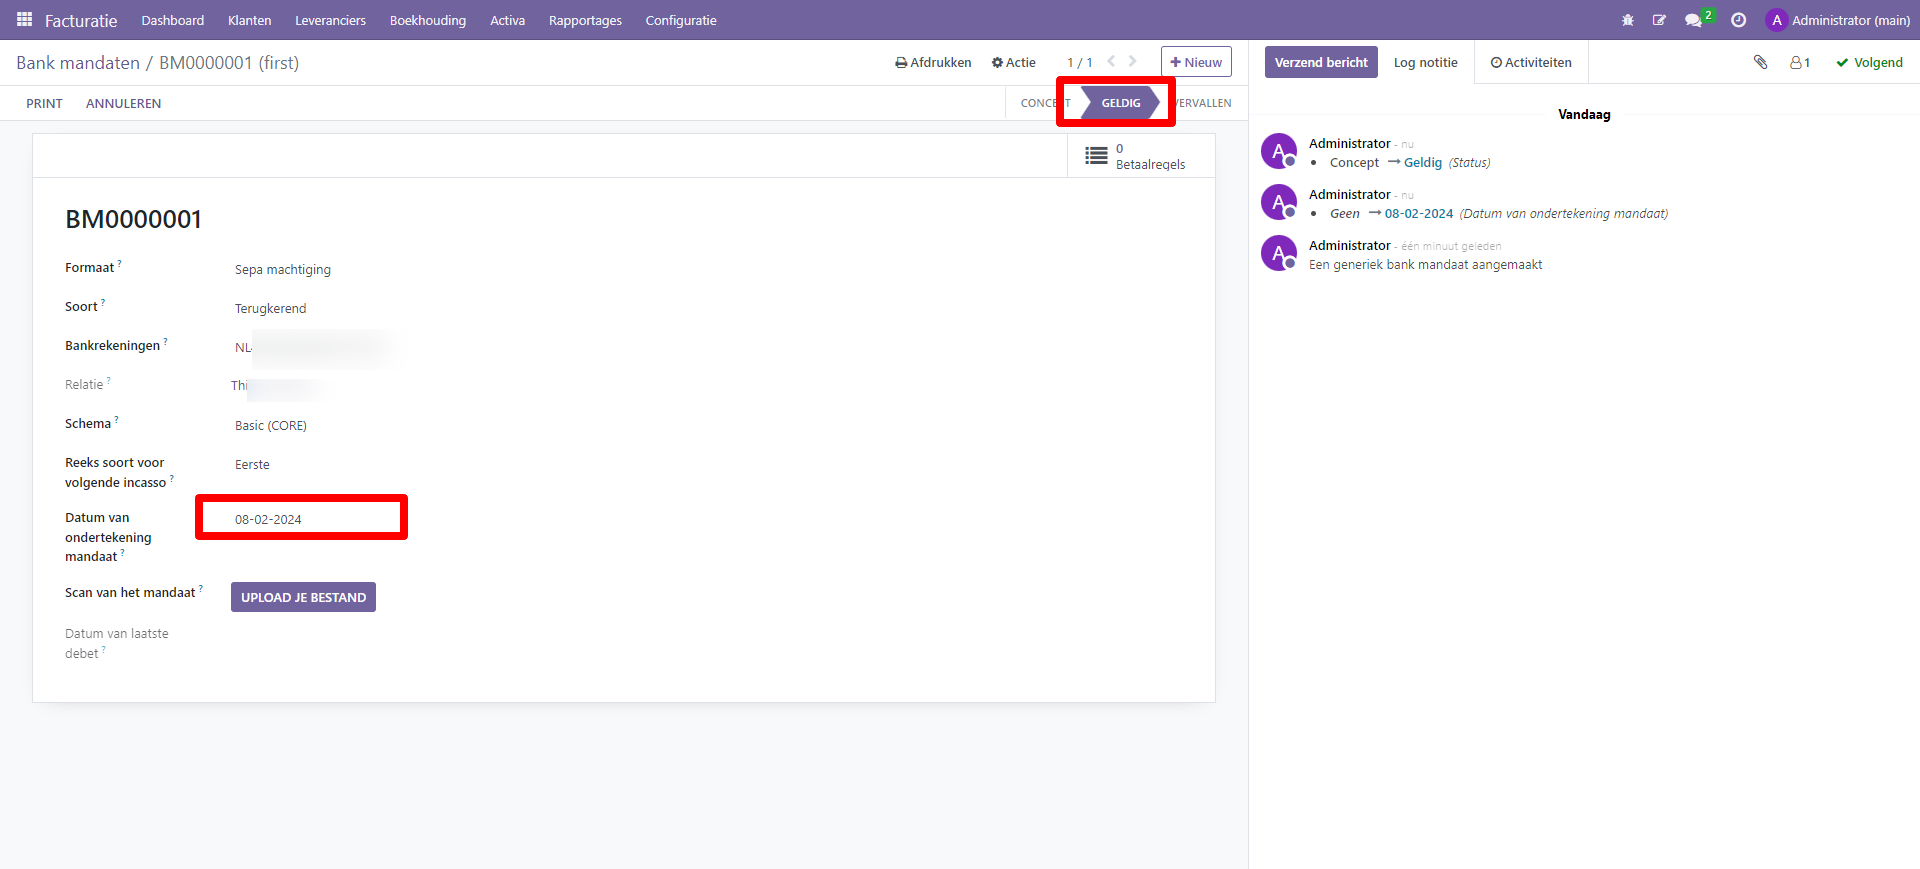
Task: Open the activities clock icon in navbar
Action: click(x=1738, y=20)
